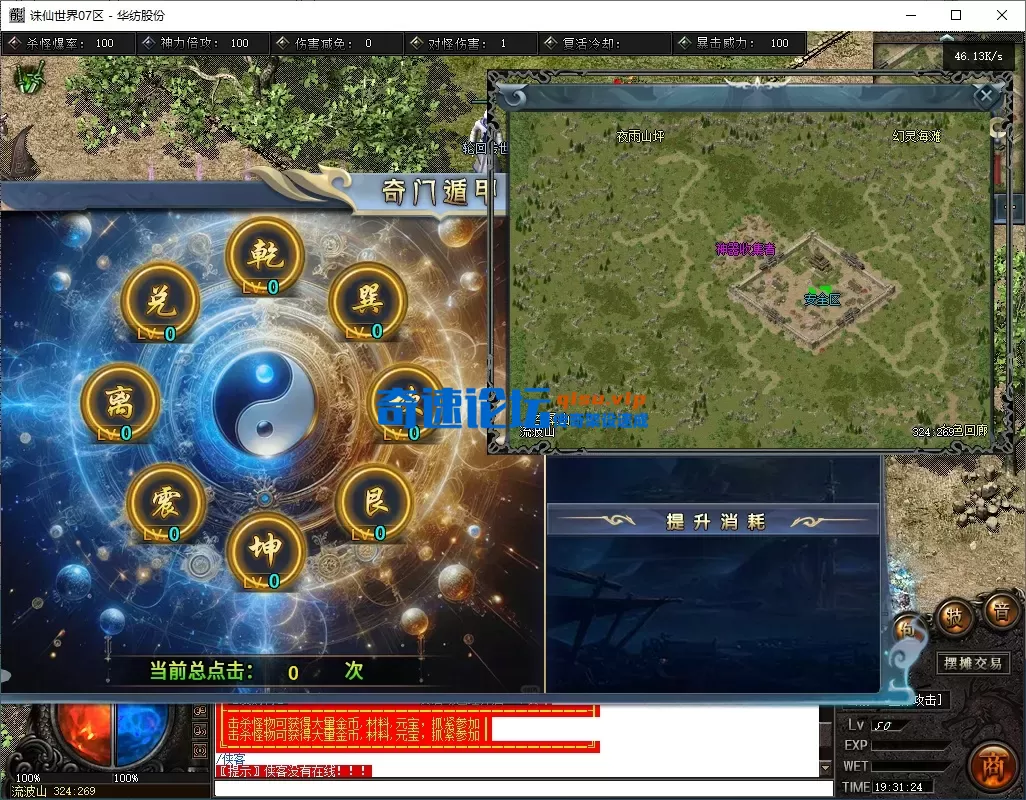Viewport: 1026px width, 800px height.
Task: Select the 艮 (Gen) trigram orb
Action: pos(373,503)
